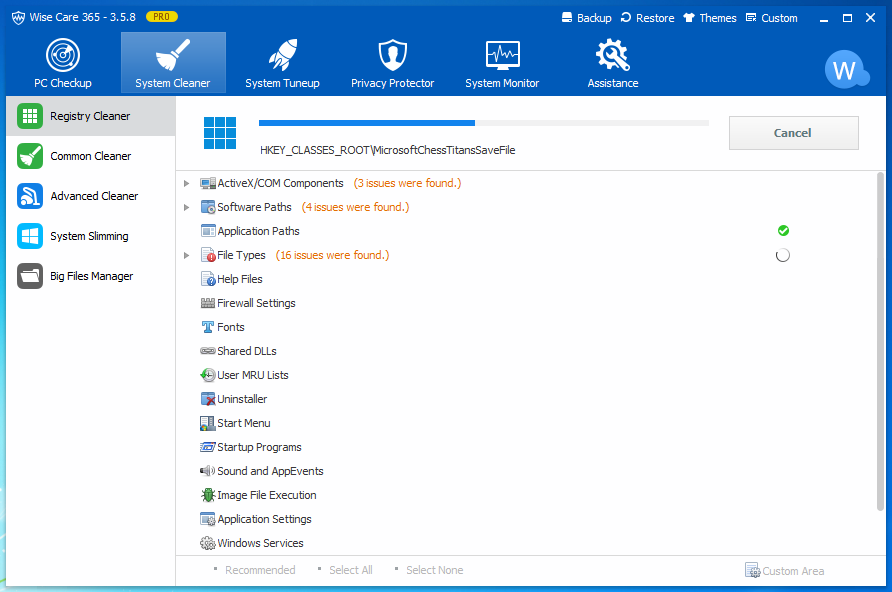Click Select All option

[350, 570]
